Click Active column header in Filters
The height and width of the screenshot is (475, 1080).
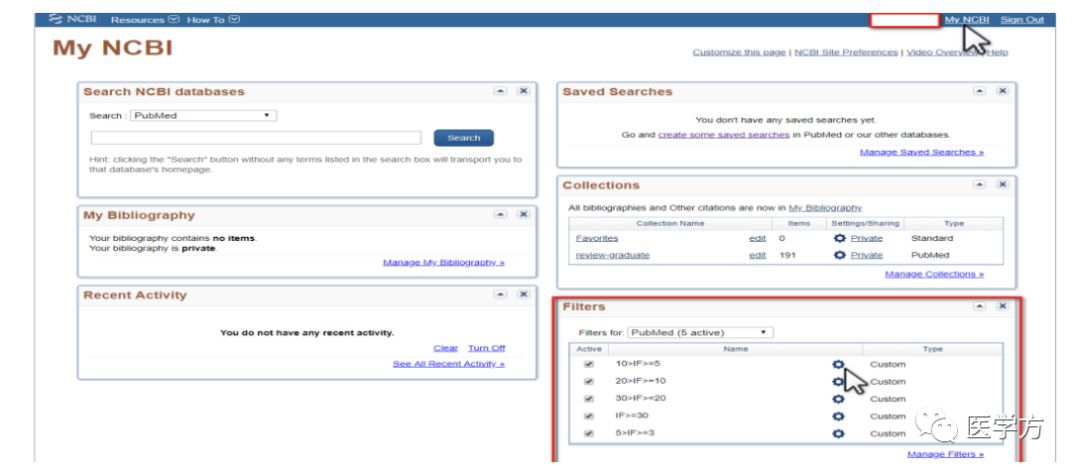coord(589,349)
